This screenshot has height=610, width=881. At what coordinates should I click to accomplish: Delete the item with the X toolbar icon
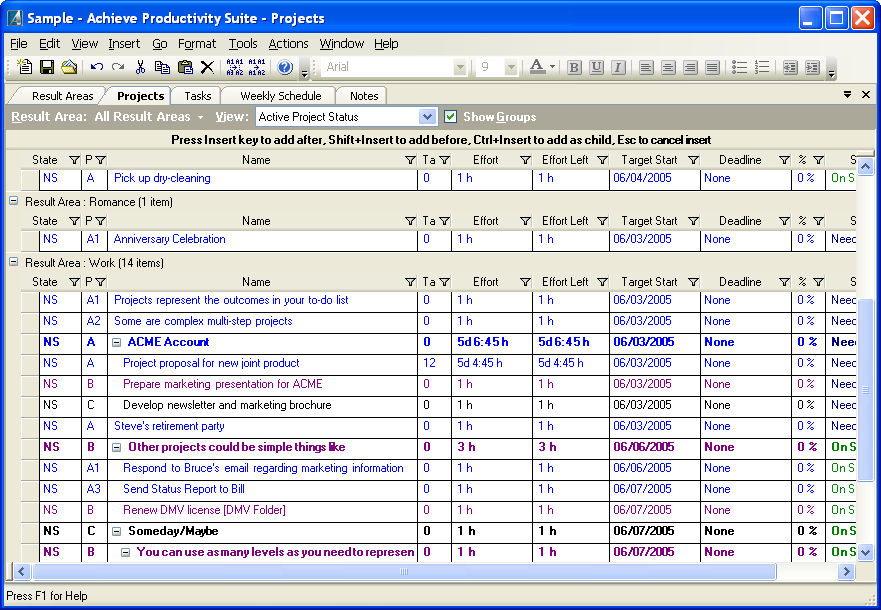pos(207,67)
